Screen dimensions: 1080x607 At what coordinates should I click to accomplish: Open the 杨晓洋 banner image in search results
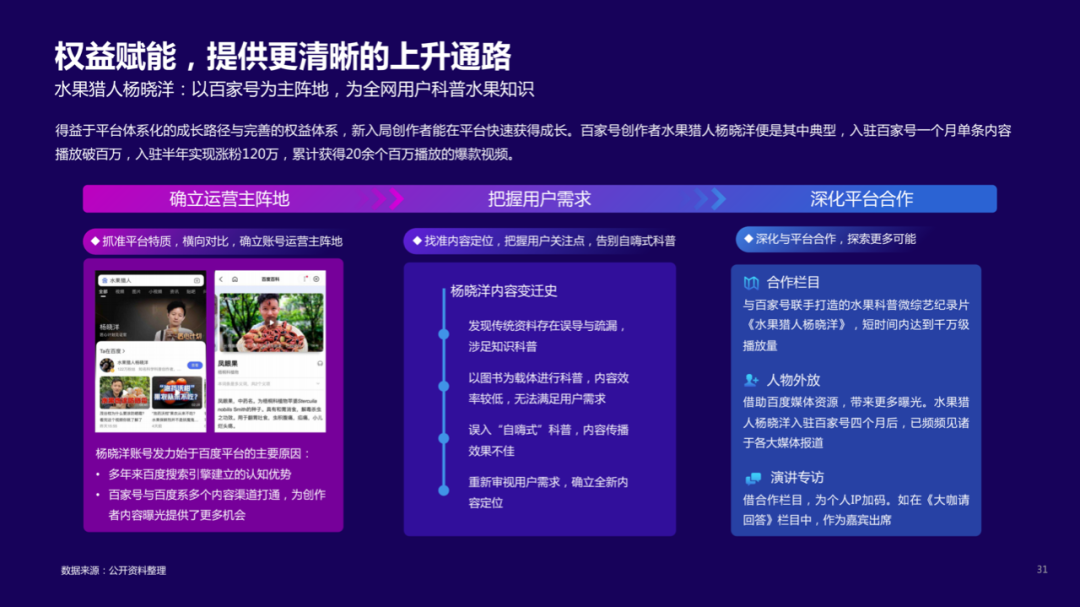click(x=151, y=319)
